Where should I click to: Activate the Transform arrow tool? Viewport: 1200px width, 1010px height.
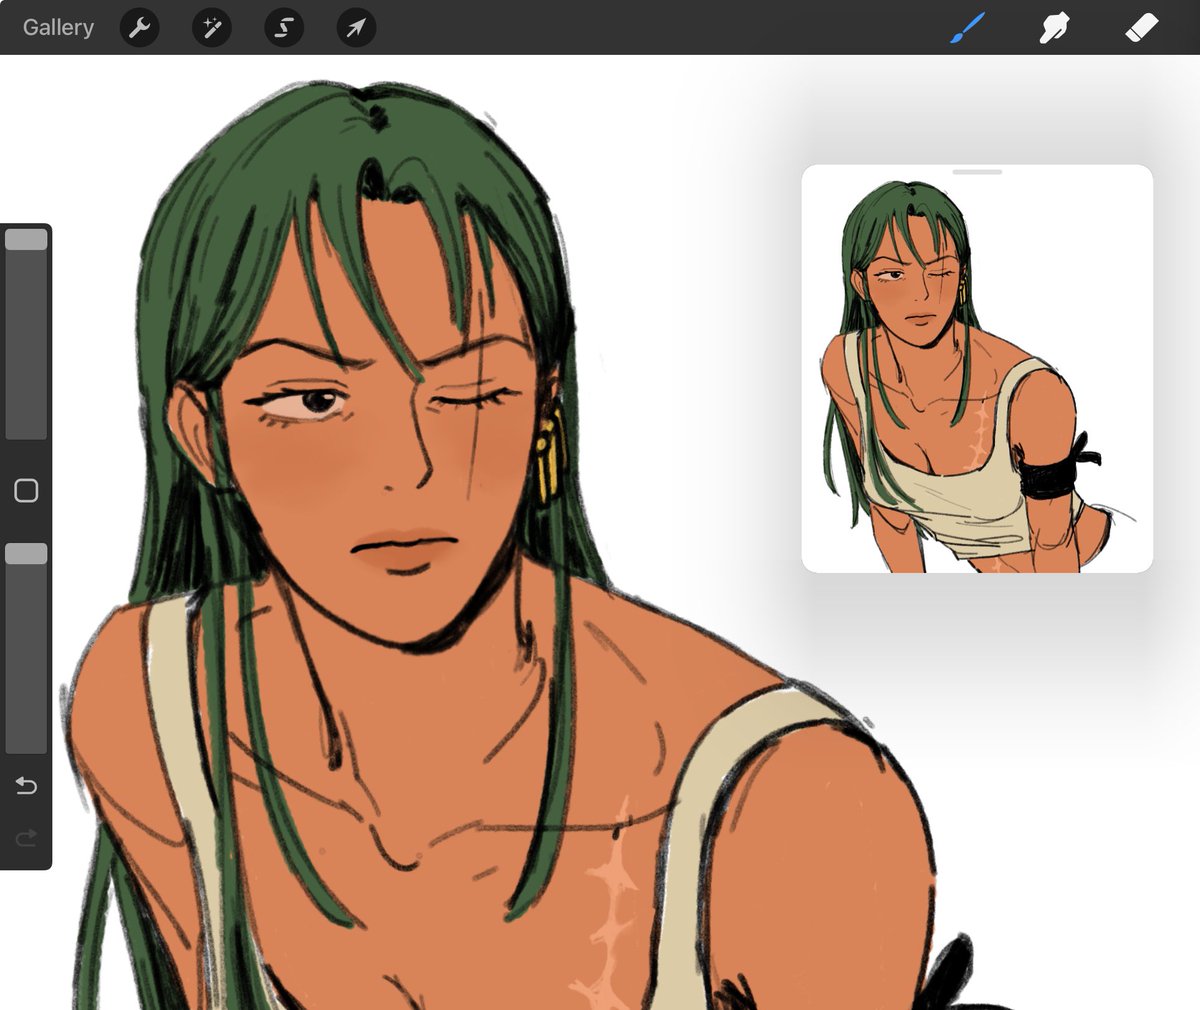(356, 27)
